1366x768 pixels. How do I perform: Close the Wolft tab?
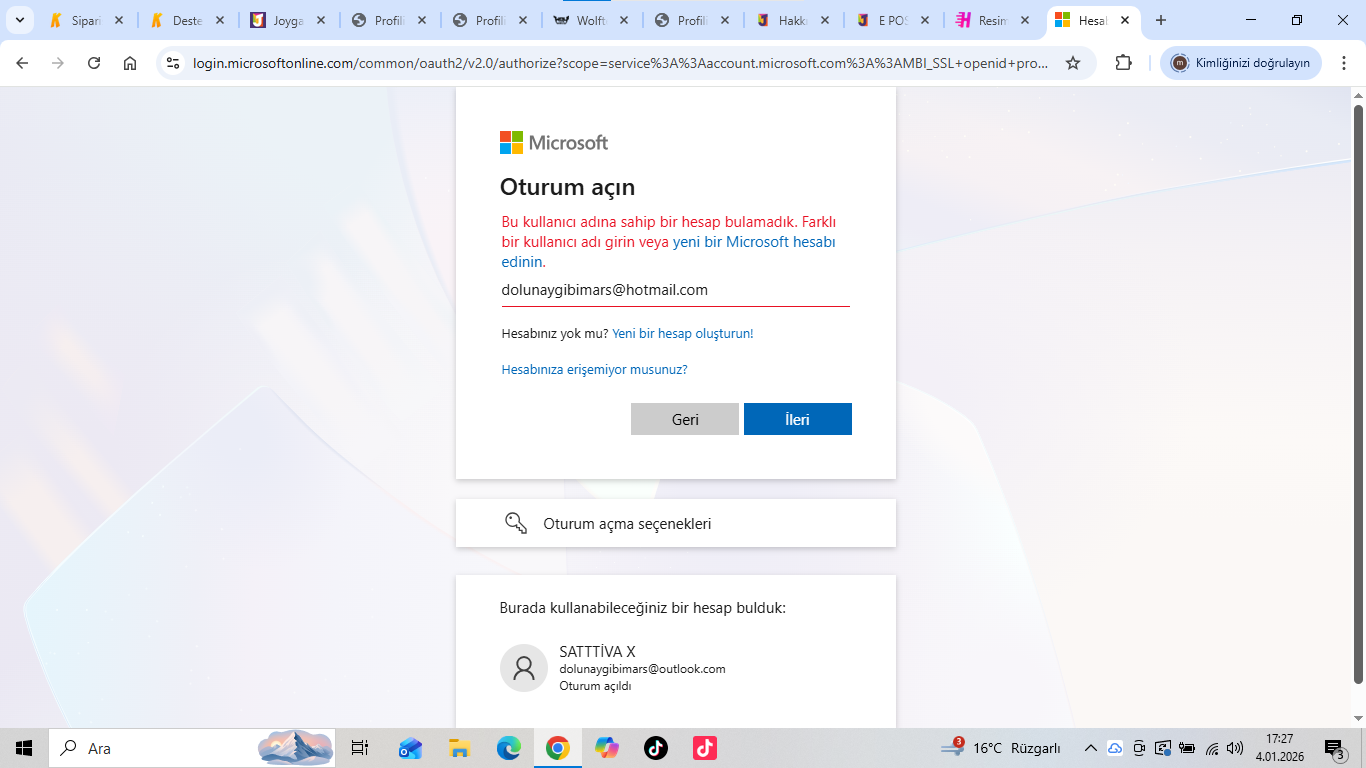624,20
